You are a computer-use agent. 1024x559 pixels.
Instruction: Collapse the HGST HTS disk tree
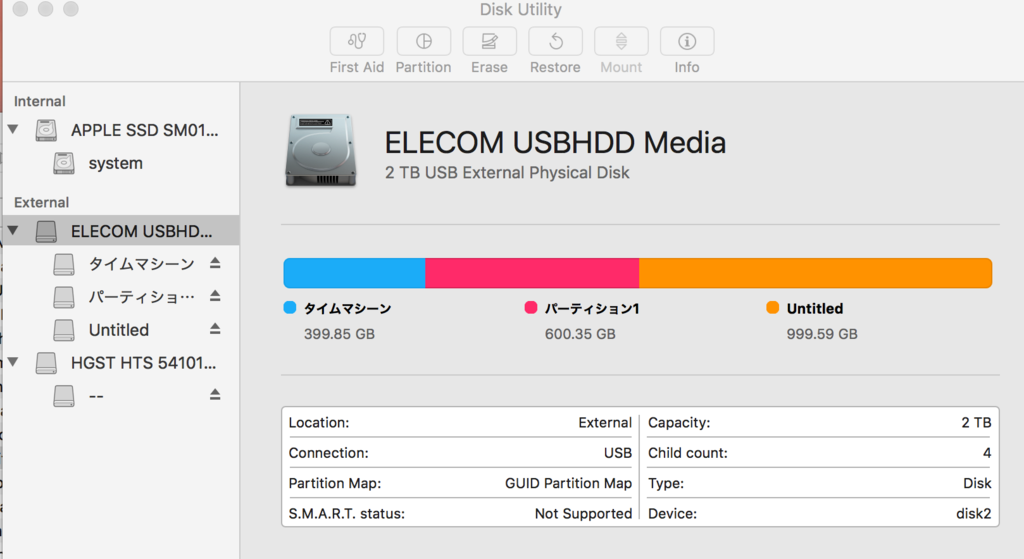tap(13, 362)
